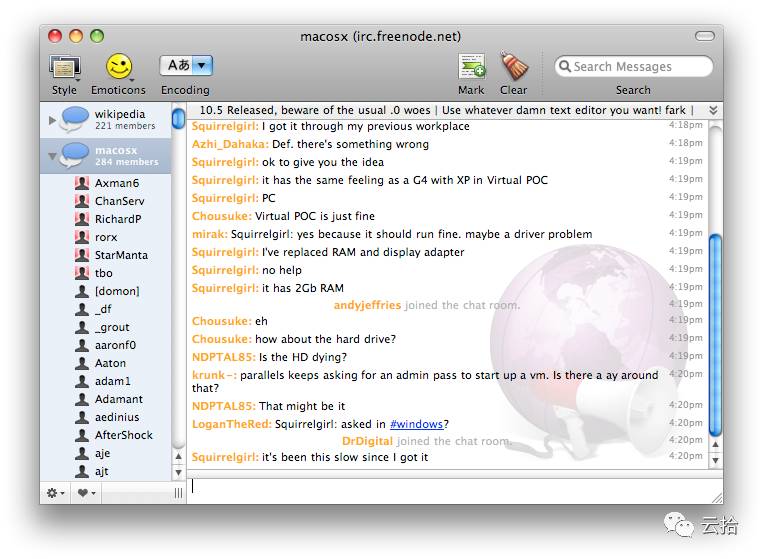This screenshot has width=763, height=559.
Task: Click mirak's nickname in chat
Action: pyautogui.click(x=209, y=234)
